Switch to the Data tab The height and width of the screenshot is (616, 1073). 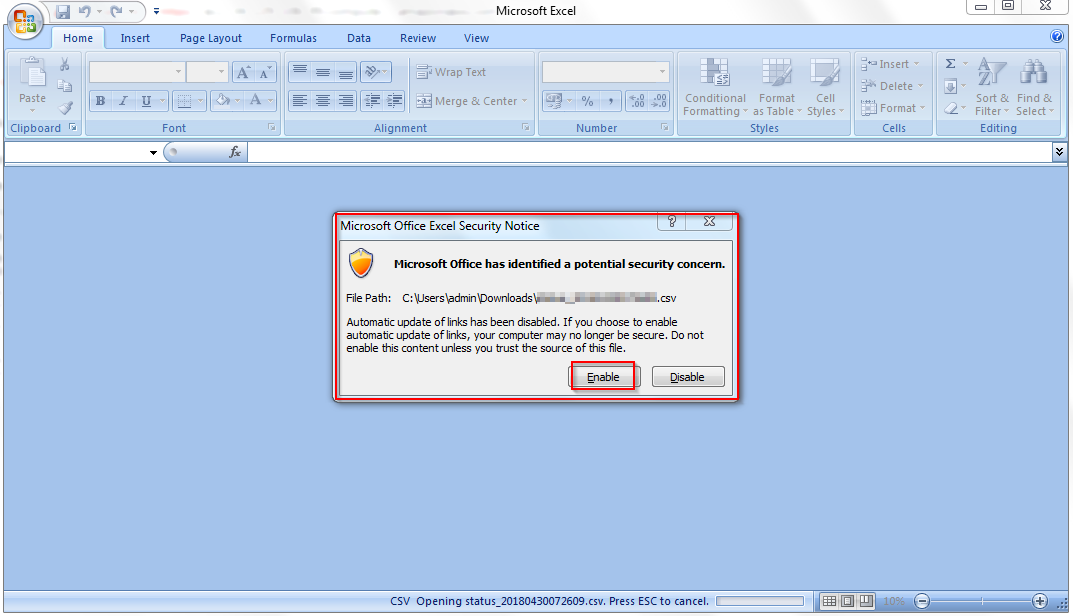tap(359, 38)
